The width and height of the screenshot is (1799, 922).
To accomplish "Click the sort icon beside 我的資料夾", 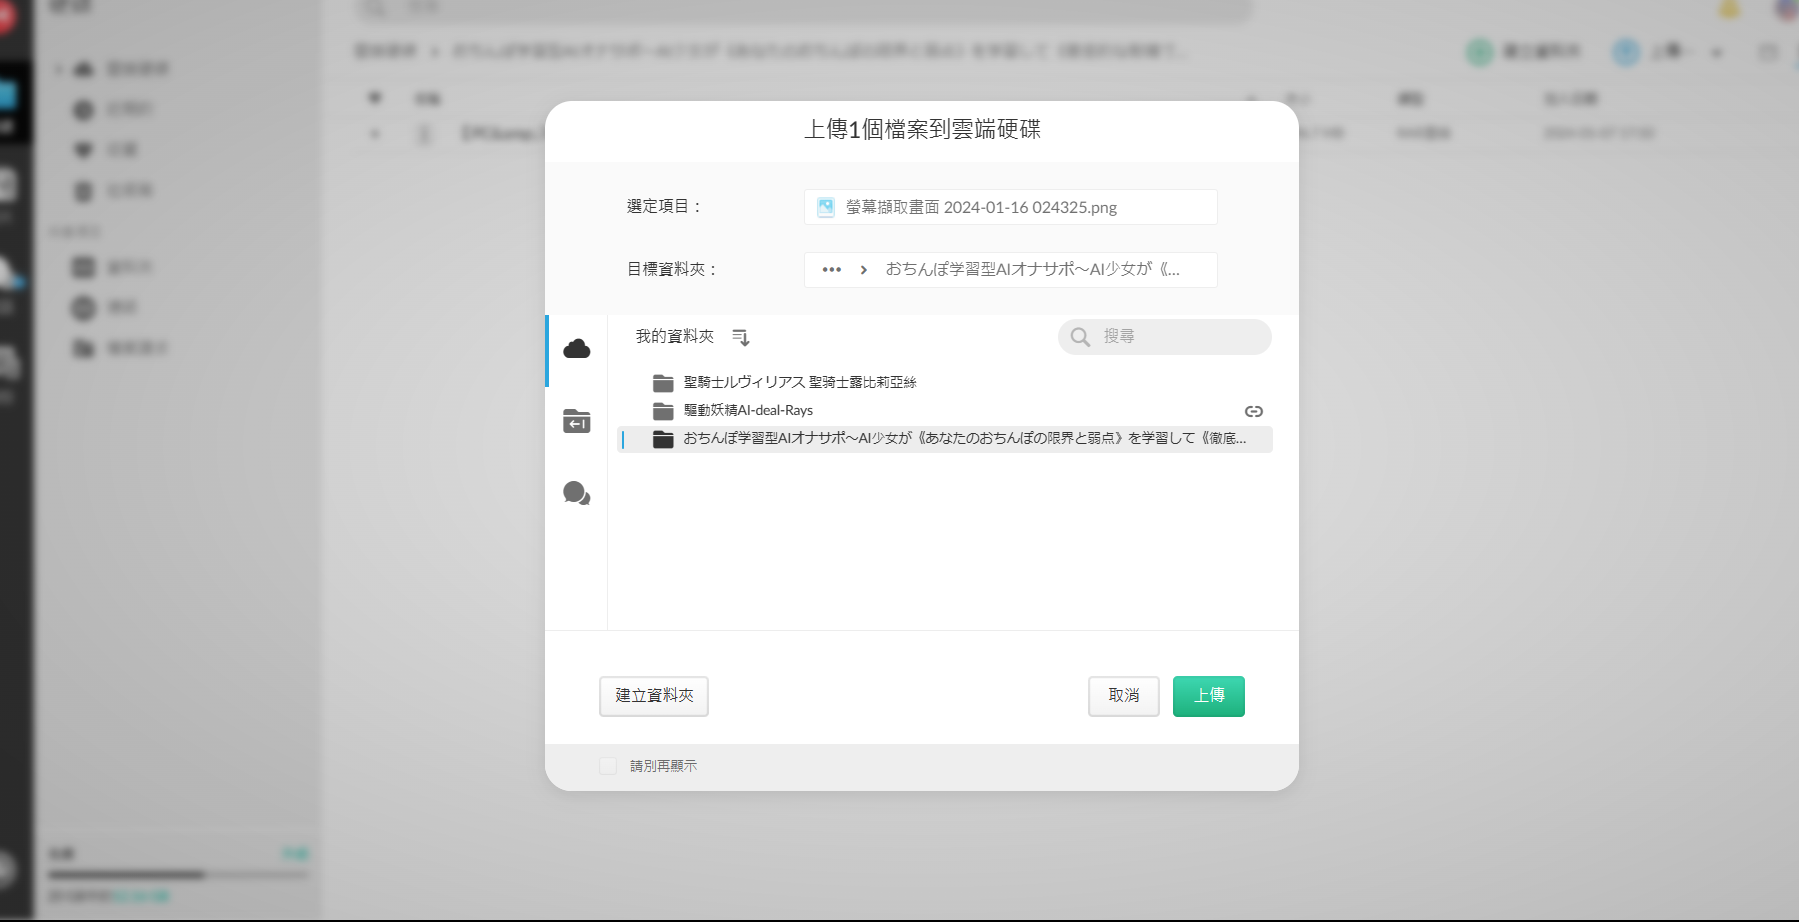I will [741, 338].
